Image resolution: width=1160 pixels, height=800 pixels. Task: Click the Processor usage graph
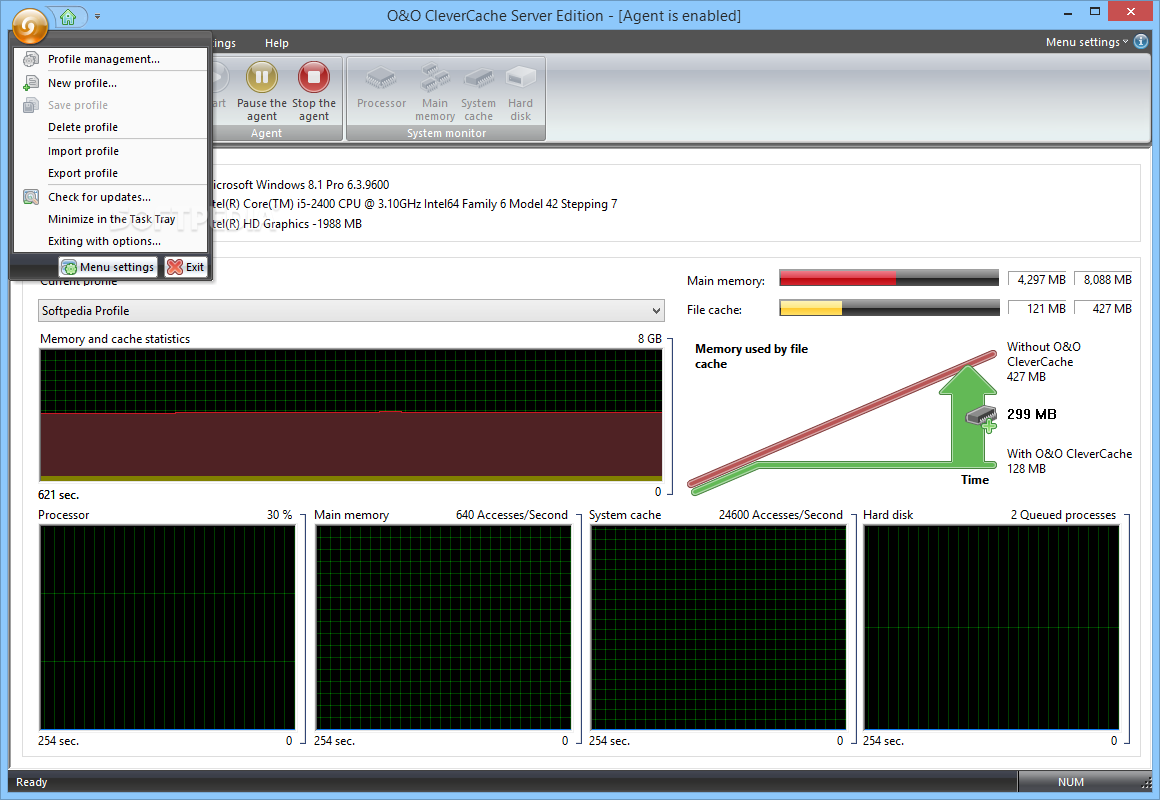coord(167,628)
